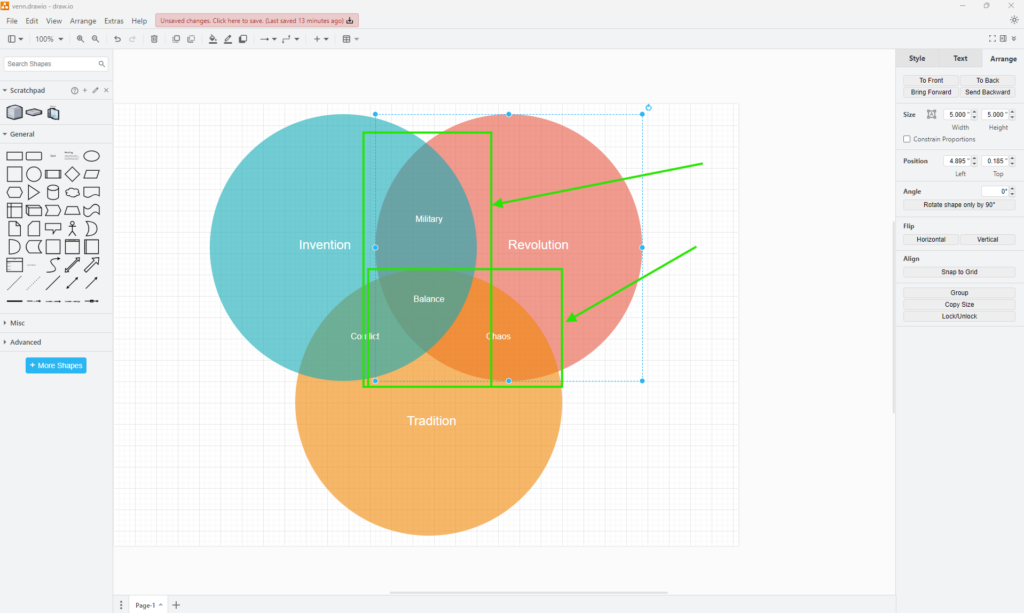The height and width of the screenshot is (613, 1024).
Task: Select the parallelogram shape in General
Action: (x=91, y=174)
